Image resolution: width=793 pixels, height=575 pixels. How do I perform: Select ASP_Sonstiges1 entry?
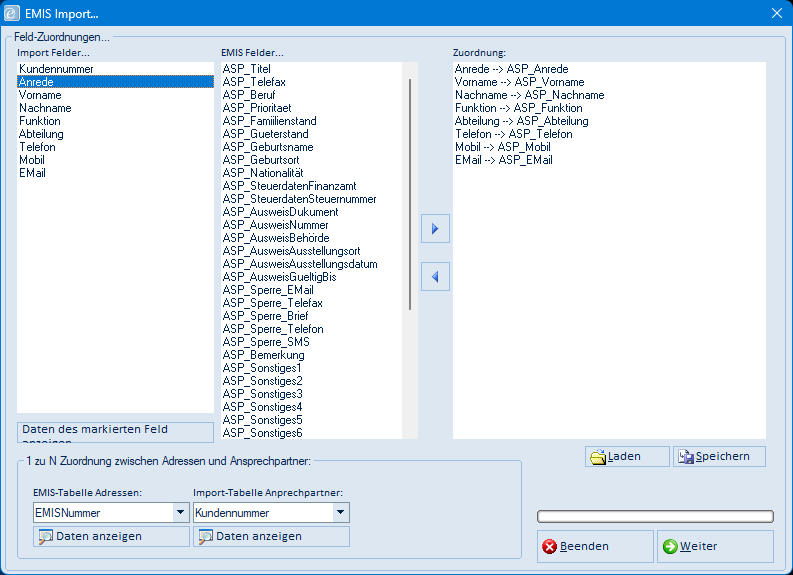312,368
